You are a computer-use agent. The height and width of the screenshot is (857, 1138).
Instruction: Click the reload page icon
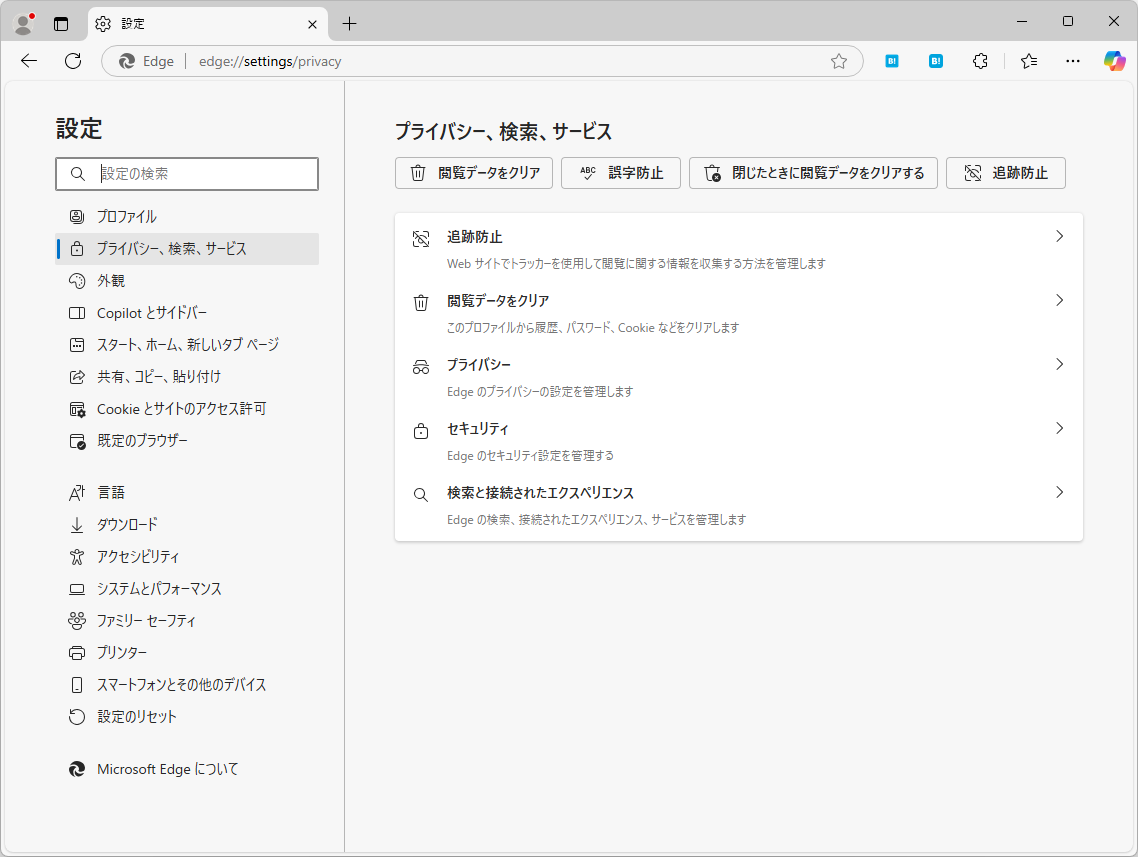point(72,61)
